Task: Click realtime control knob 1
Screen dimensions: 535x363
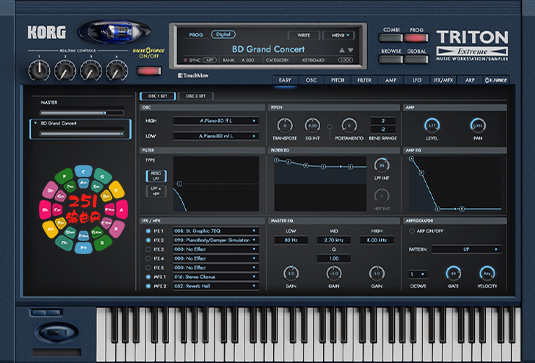Action: pos(39,70)
